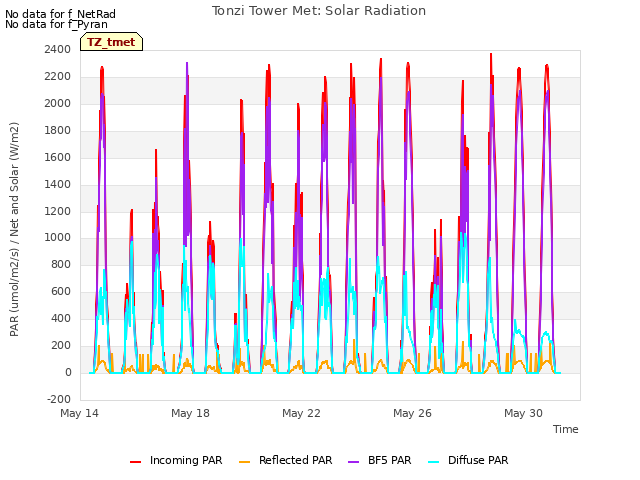Click the 2200 y-axis tick label
The image size is (640, 480).
click(x=58, y=76)
